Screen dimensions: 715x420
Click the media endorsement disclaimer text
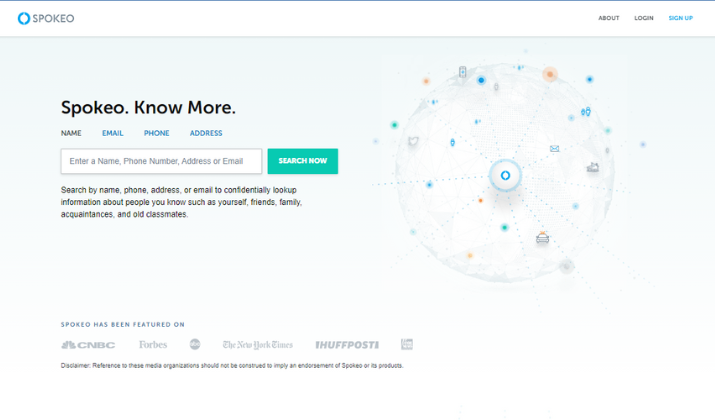(232, 366)
